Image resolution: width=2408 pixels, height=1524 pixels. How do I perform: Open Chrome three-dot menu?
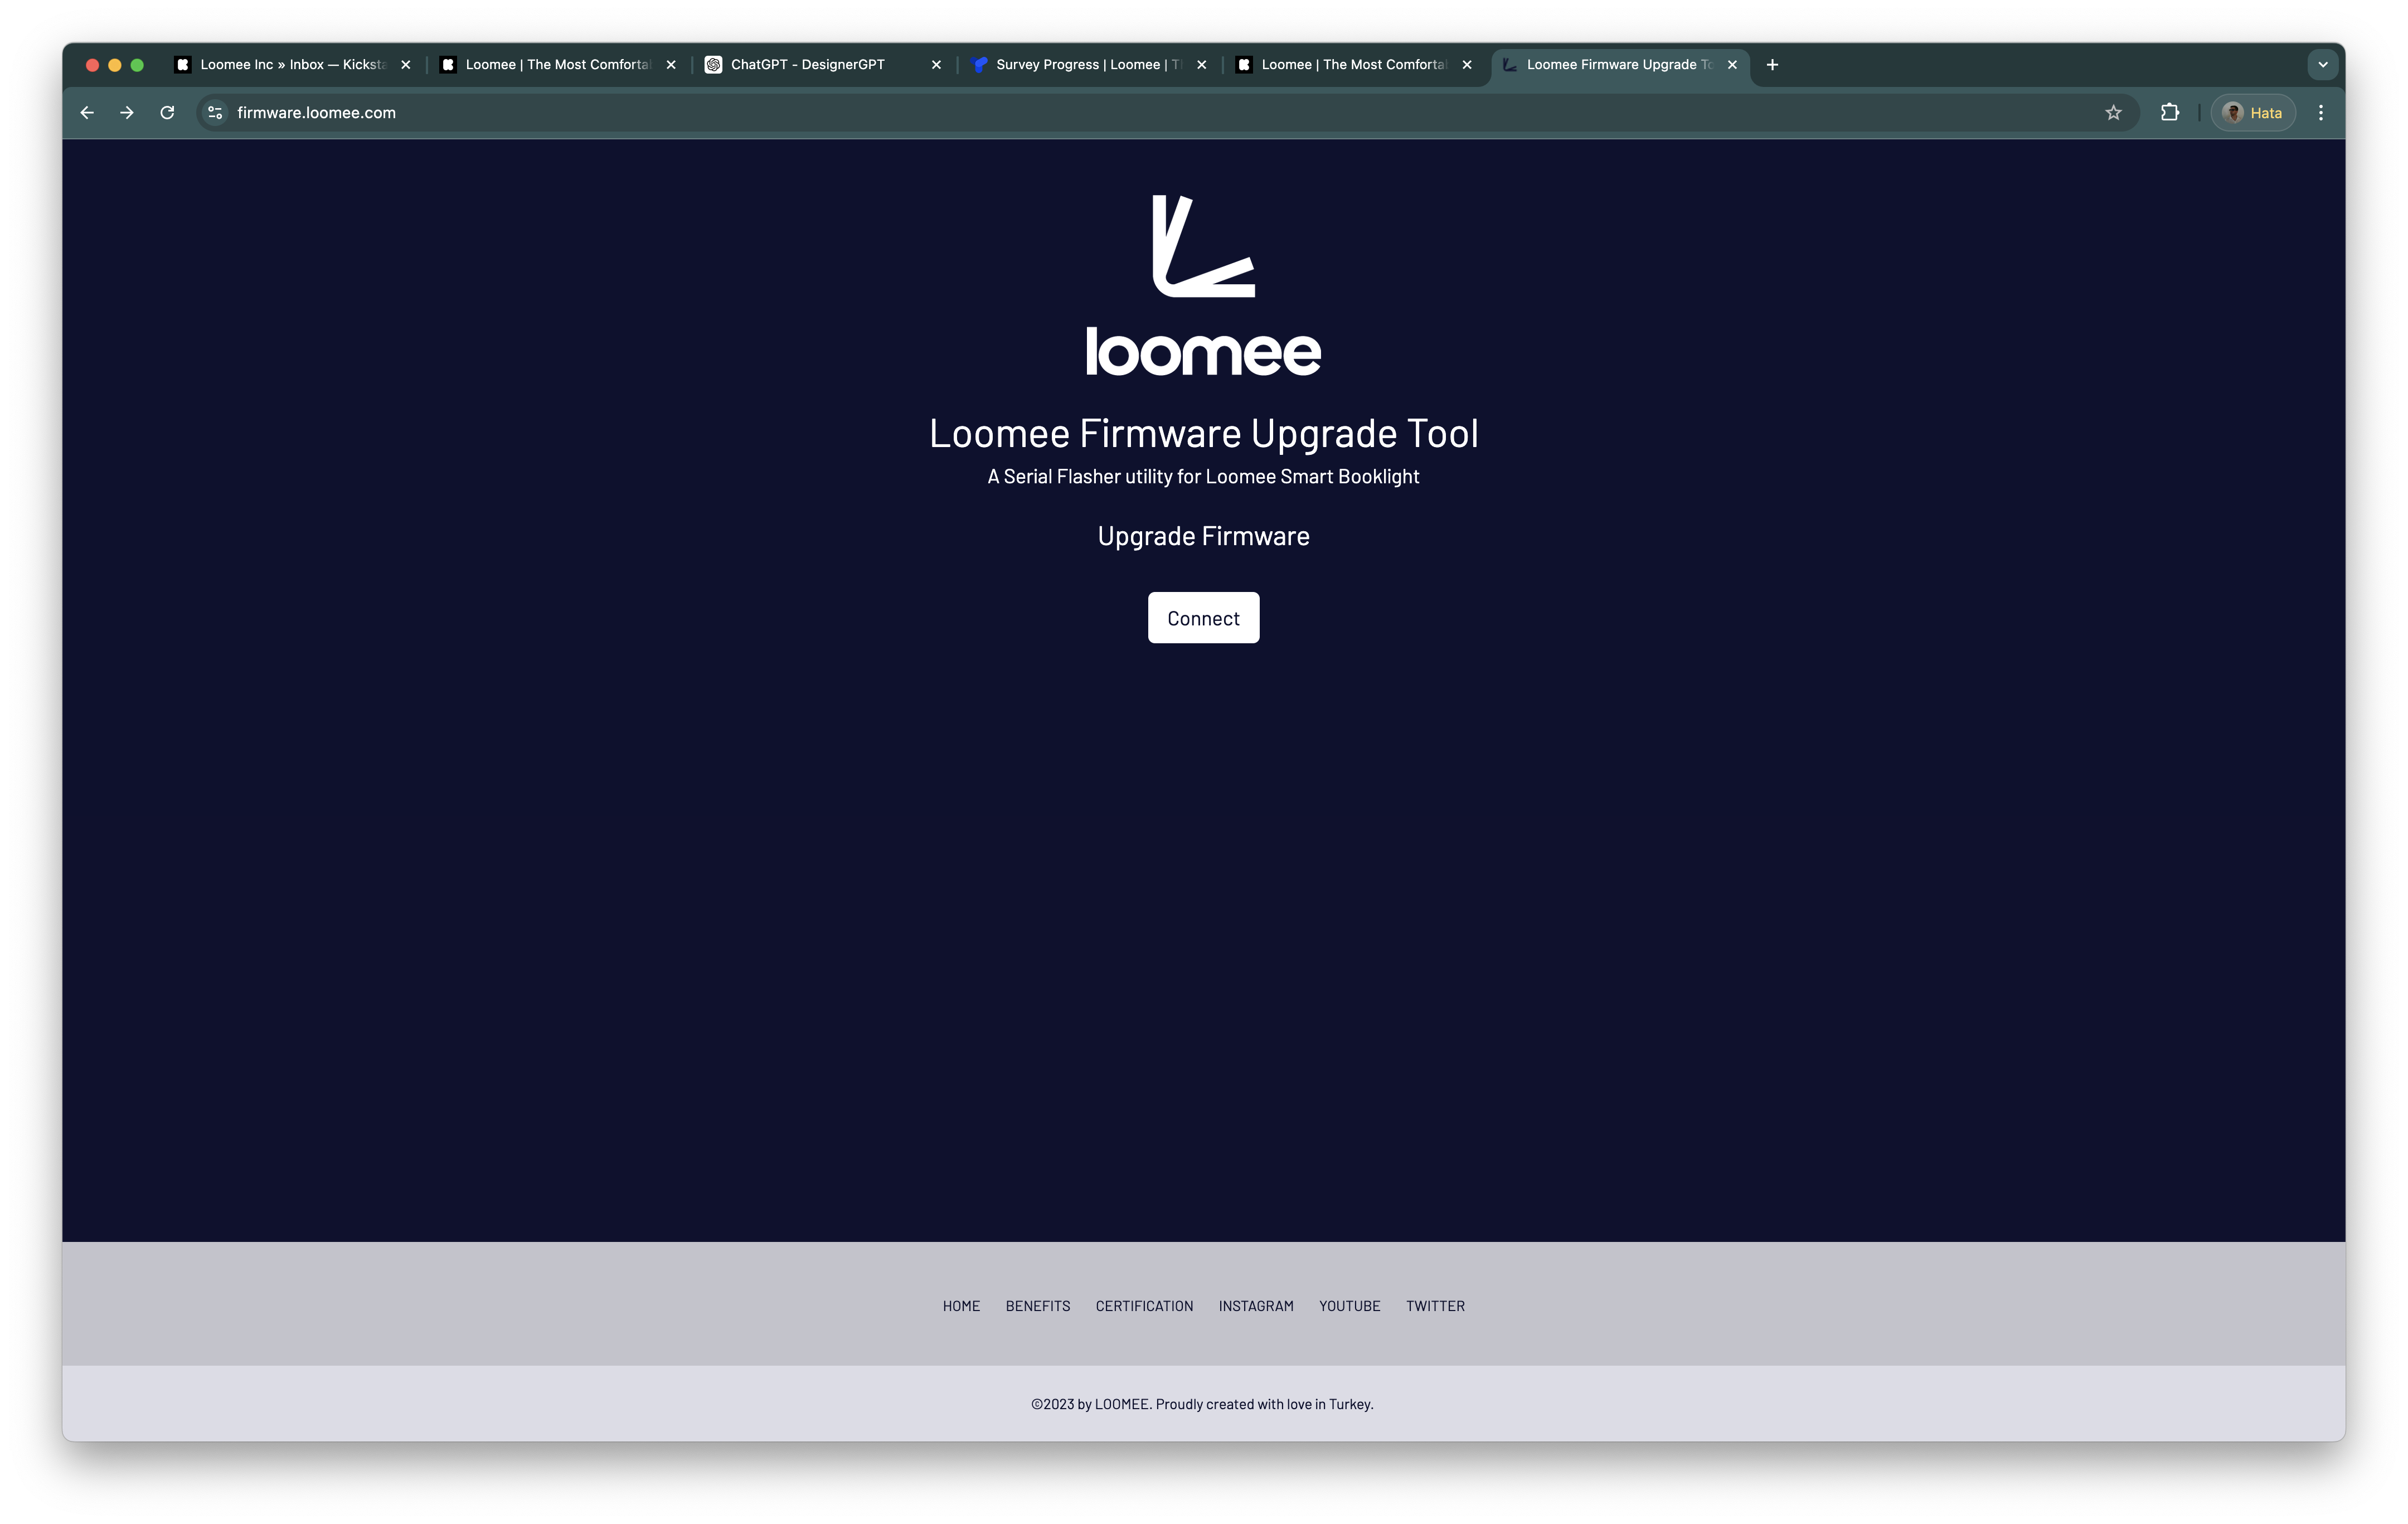pyautogui.click(x=2321, y=113)
